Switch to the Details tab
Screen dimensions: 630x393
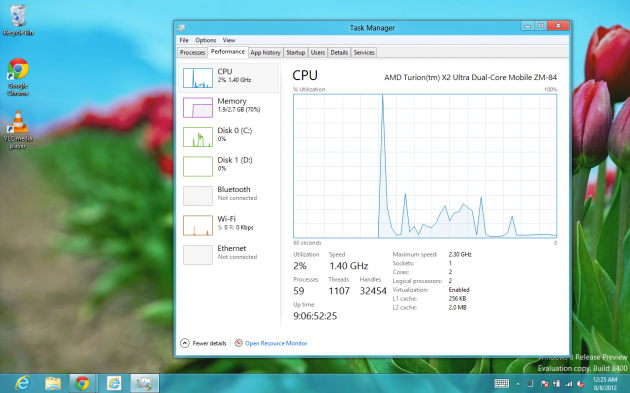[339, 53]
